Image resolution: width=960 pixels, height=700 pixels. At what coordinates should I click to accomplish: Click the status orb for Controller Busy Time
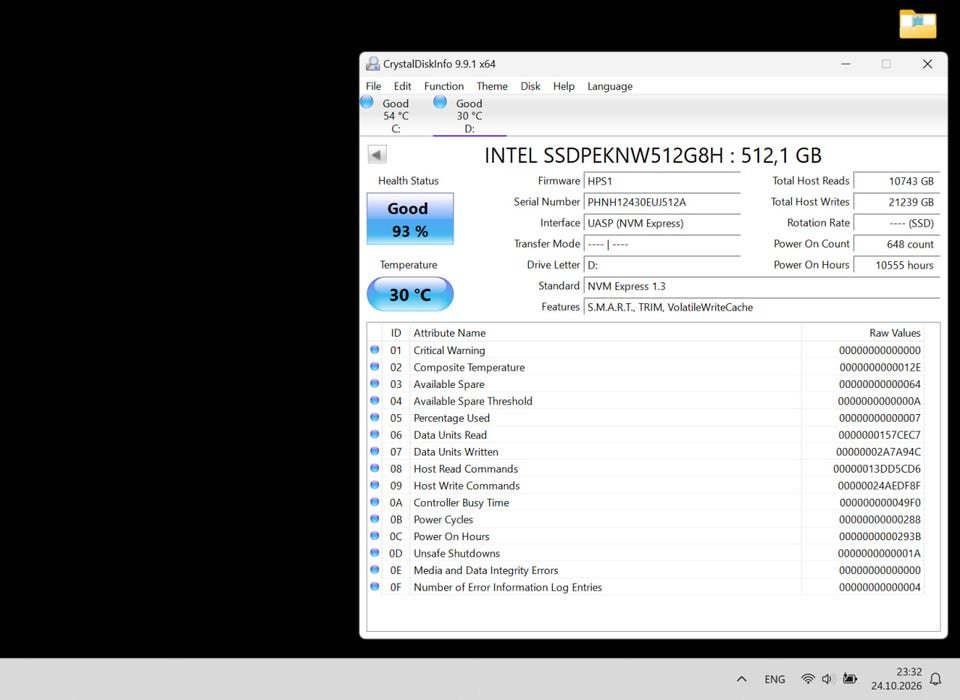coord(375,502)
